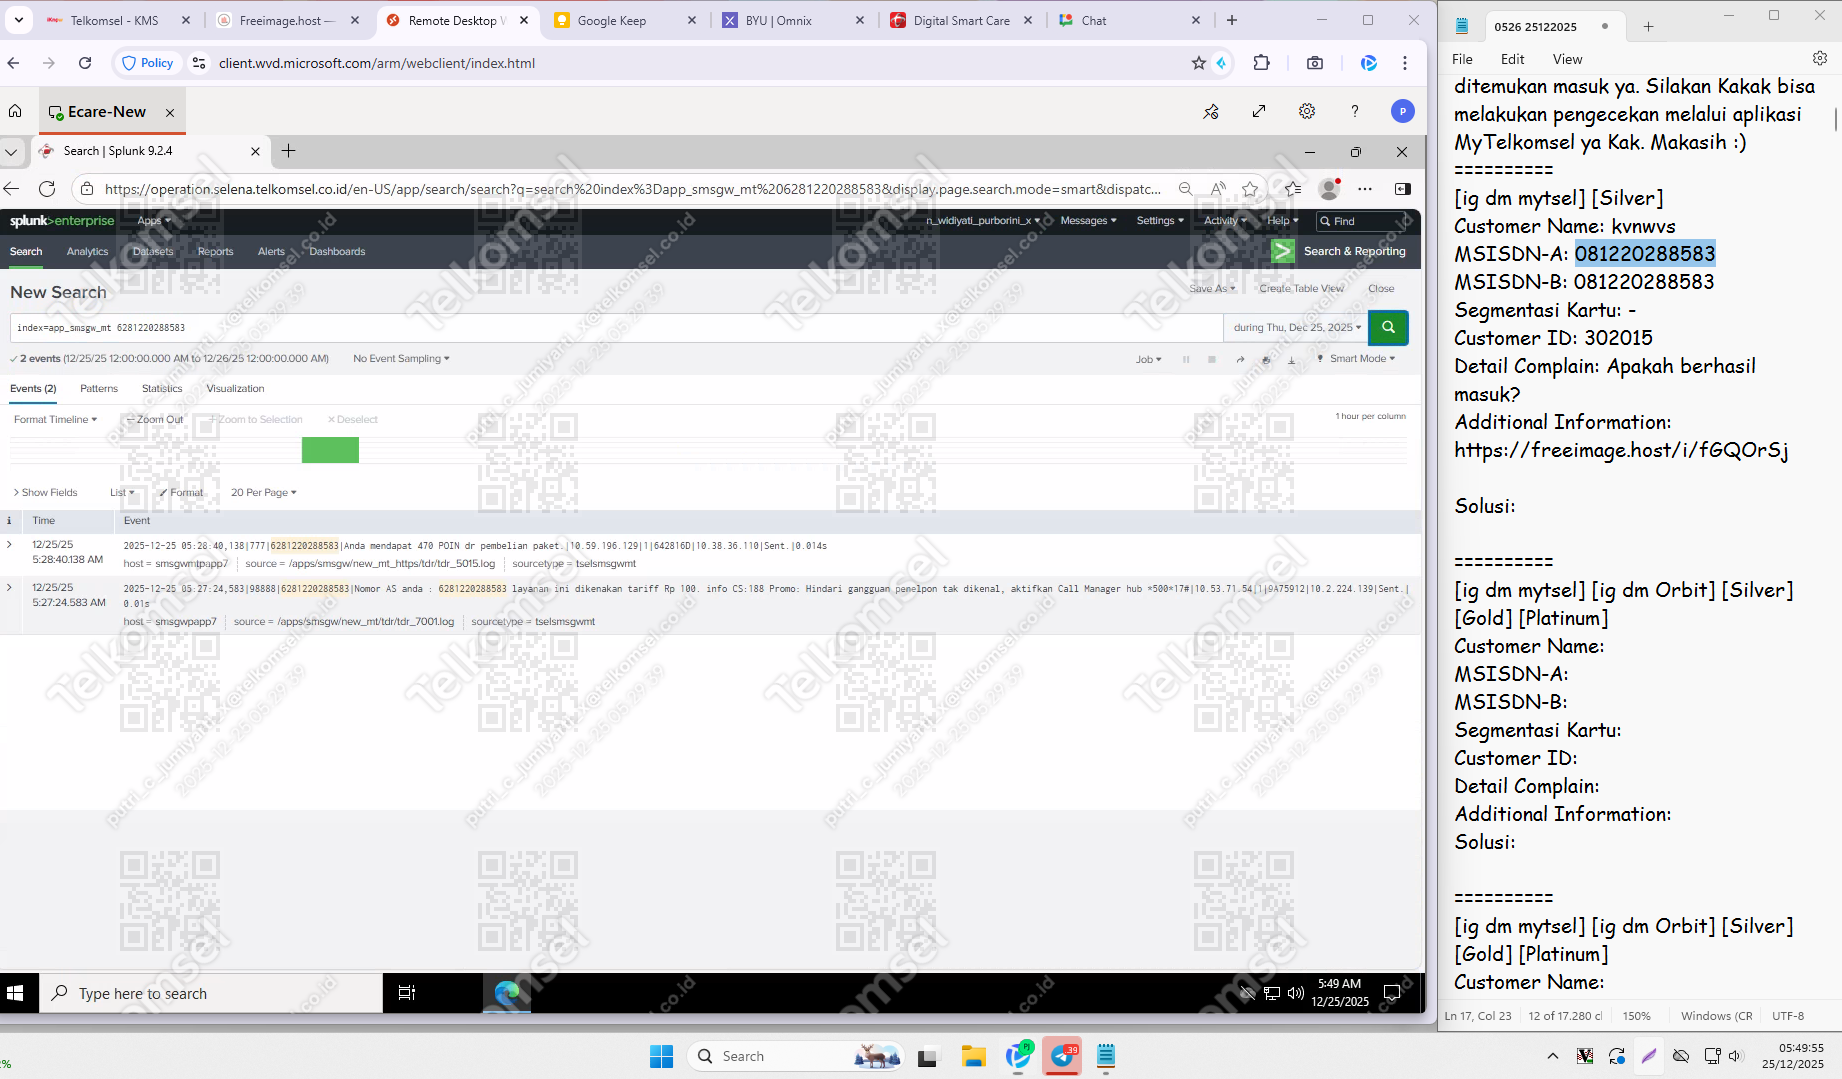
Task: Click the Splunk search query input
Action: coord(616,327)
